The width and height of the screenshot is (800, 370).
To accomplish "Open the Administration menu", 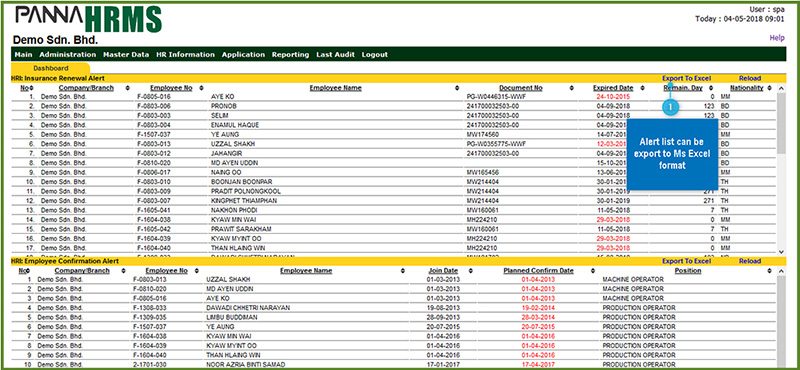I will click(x=67, y=55).
